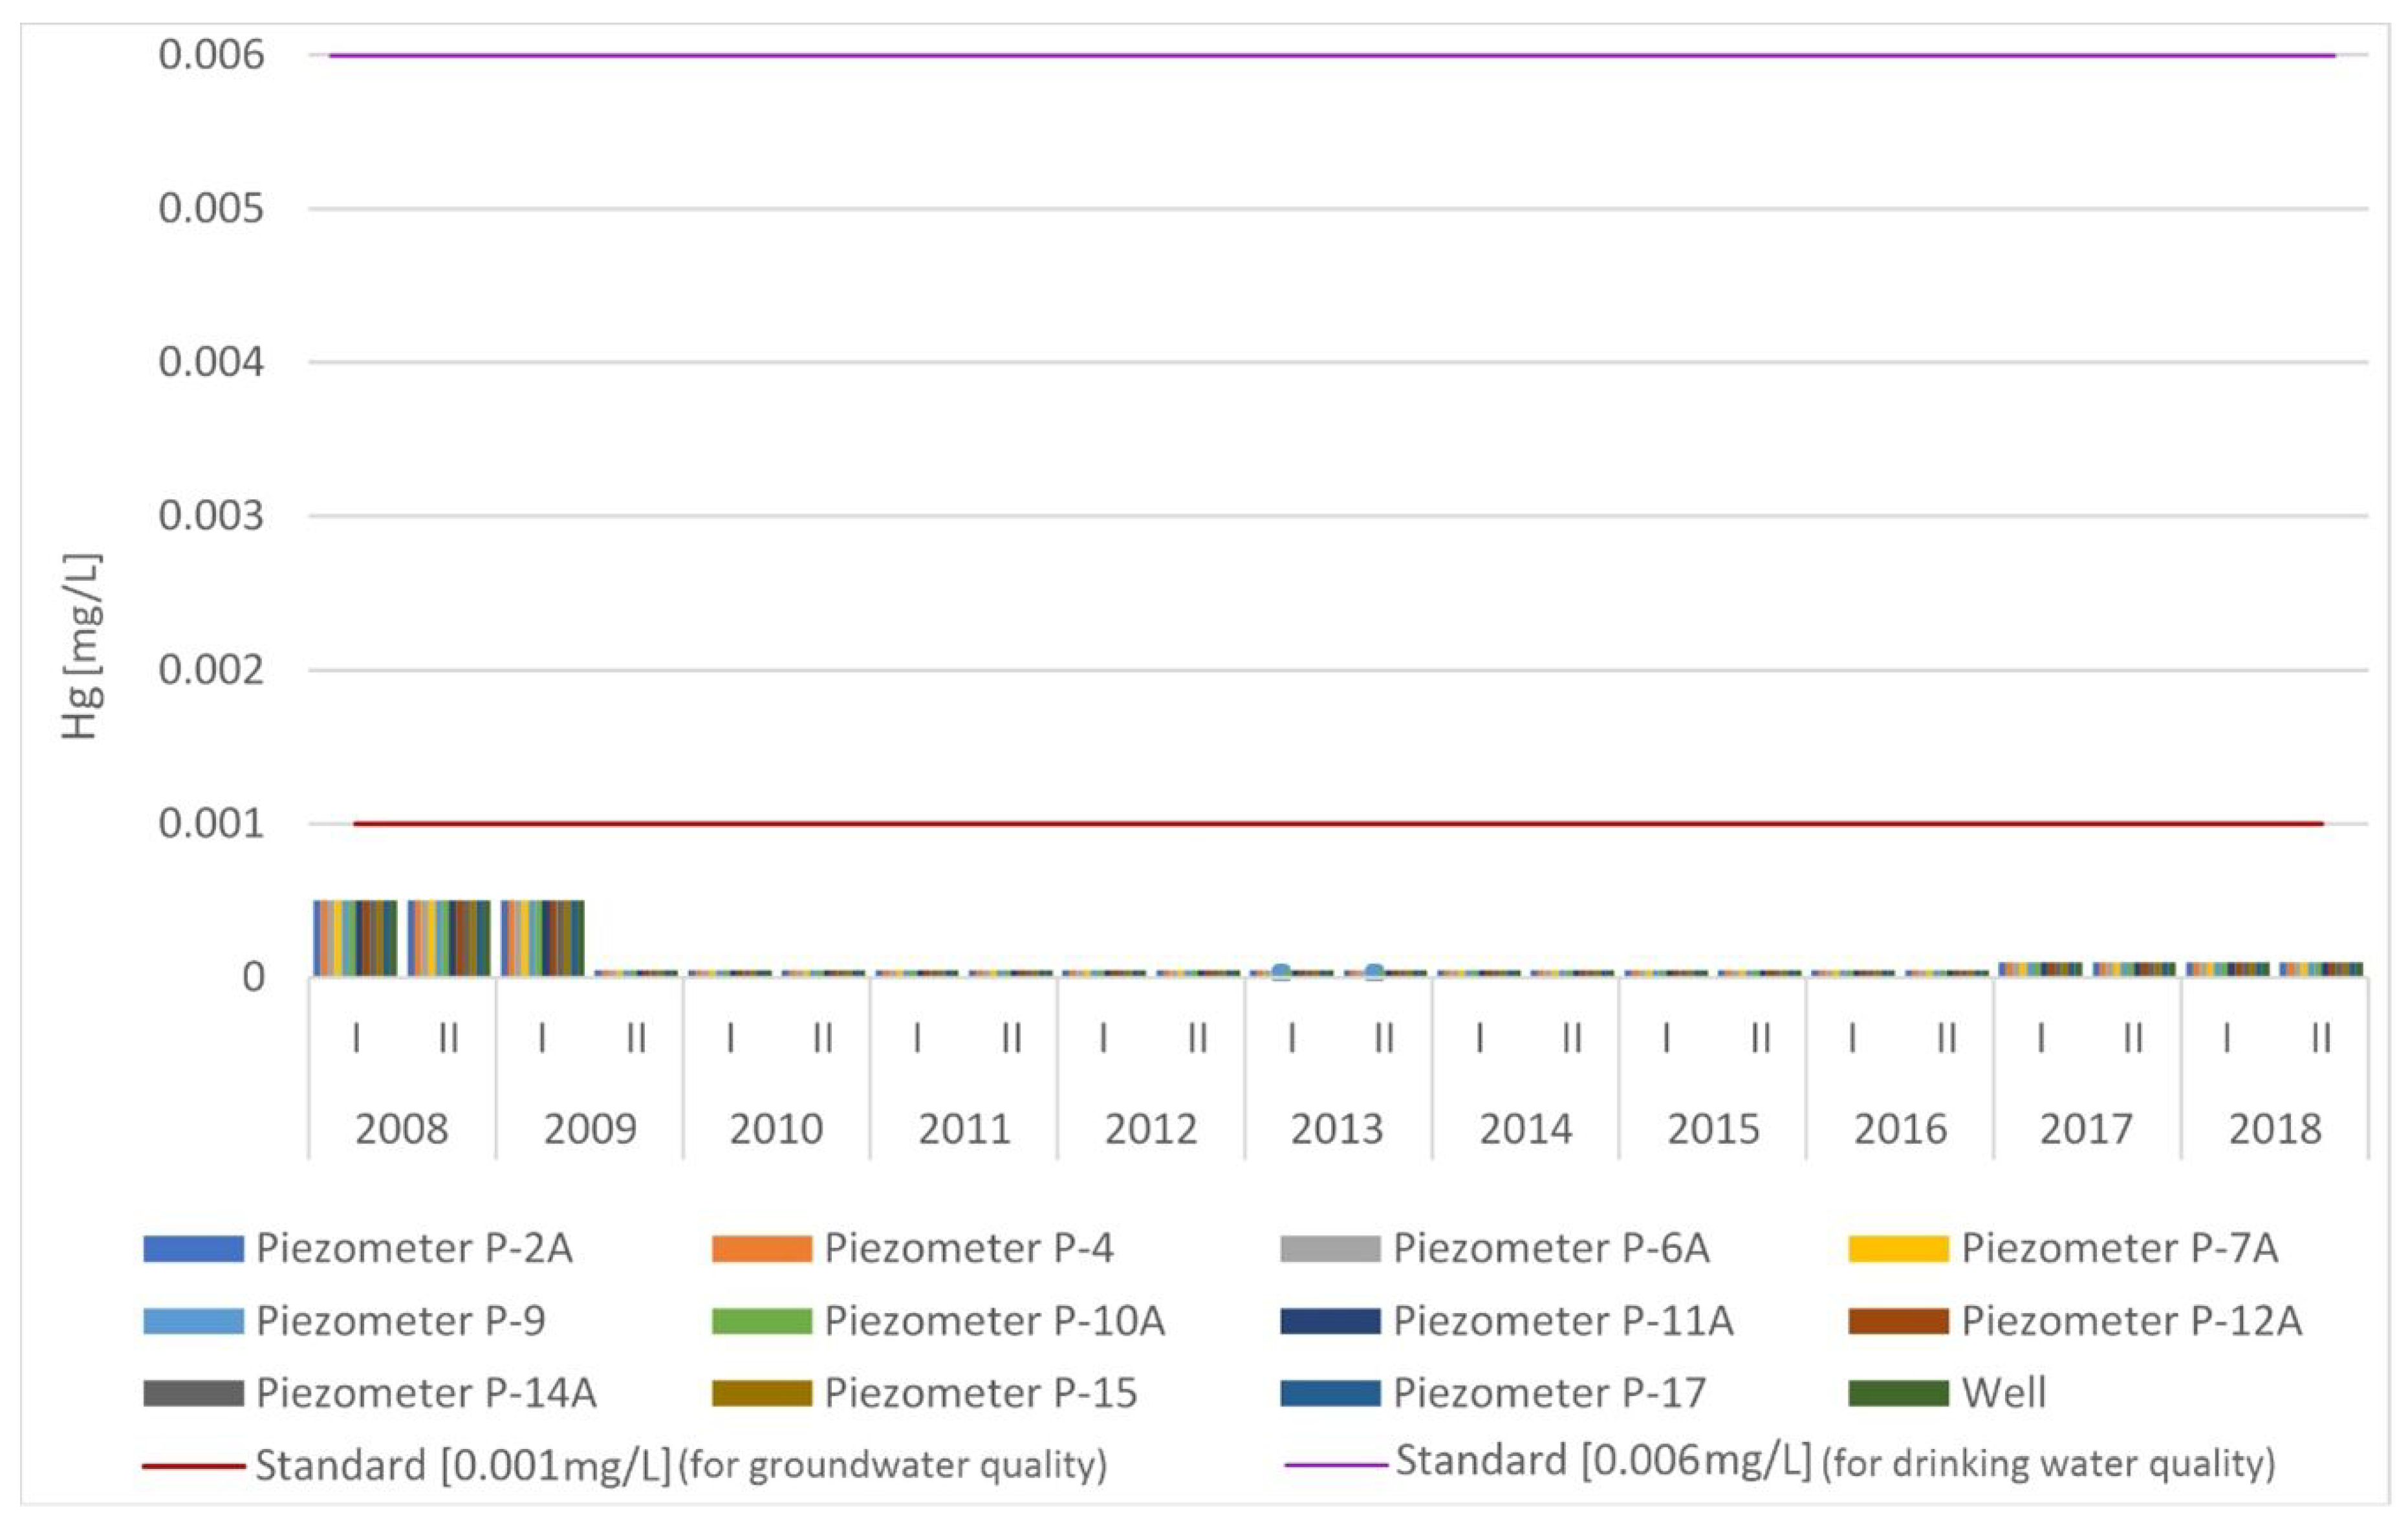The width and height of the screenshot is (2408, 1524).
Task: Click the first bar cluster of 2008
Action: pyautogui.click(x=355, y=938)
